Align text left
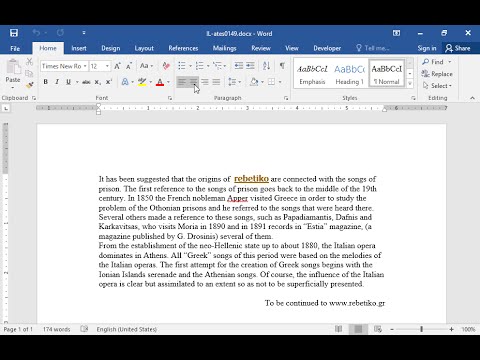The width and height of the screenshot is (480, 360). pos(182,82)
